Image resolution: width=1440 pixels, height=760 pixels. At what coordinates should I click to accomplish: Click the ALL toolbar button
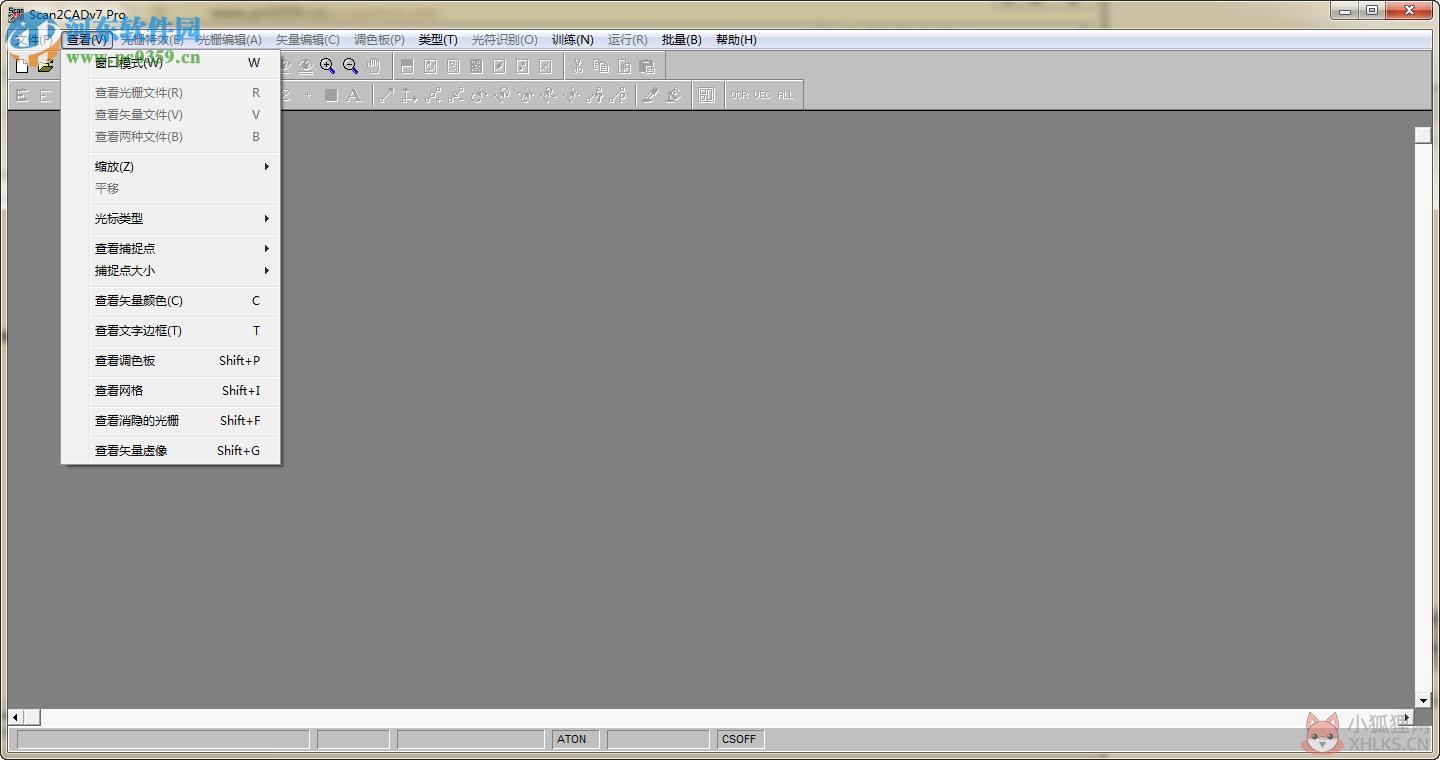[x=786, y=96]
